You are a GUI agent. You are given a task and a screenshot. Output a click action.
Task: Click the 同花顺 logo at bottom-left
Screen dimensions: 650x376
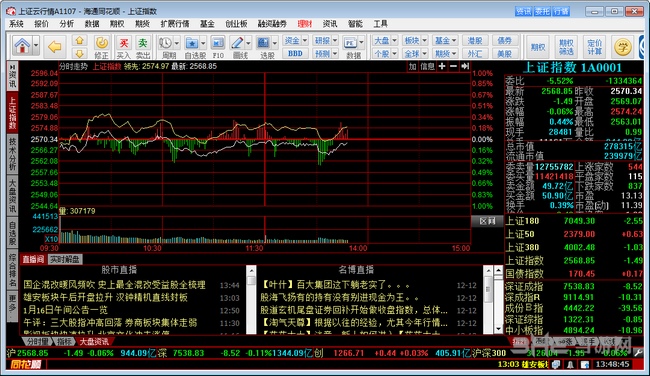click(x=26, y=364)
